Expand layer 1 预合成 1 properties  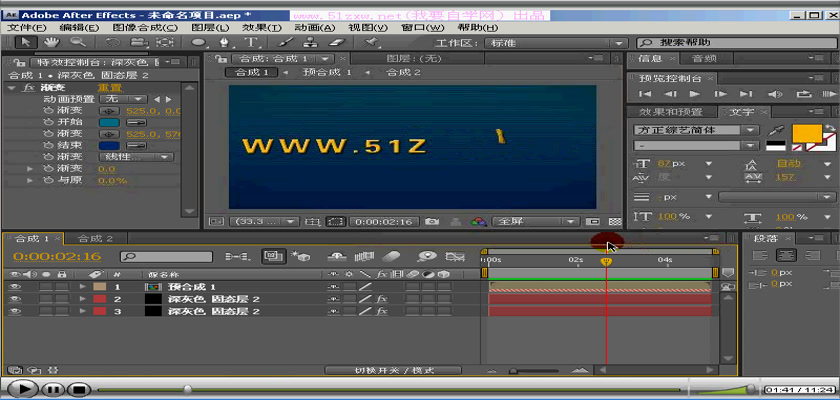82,287
